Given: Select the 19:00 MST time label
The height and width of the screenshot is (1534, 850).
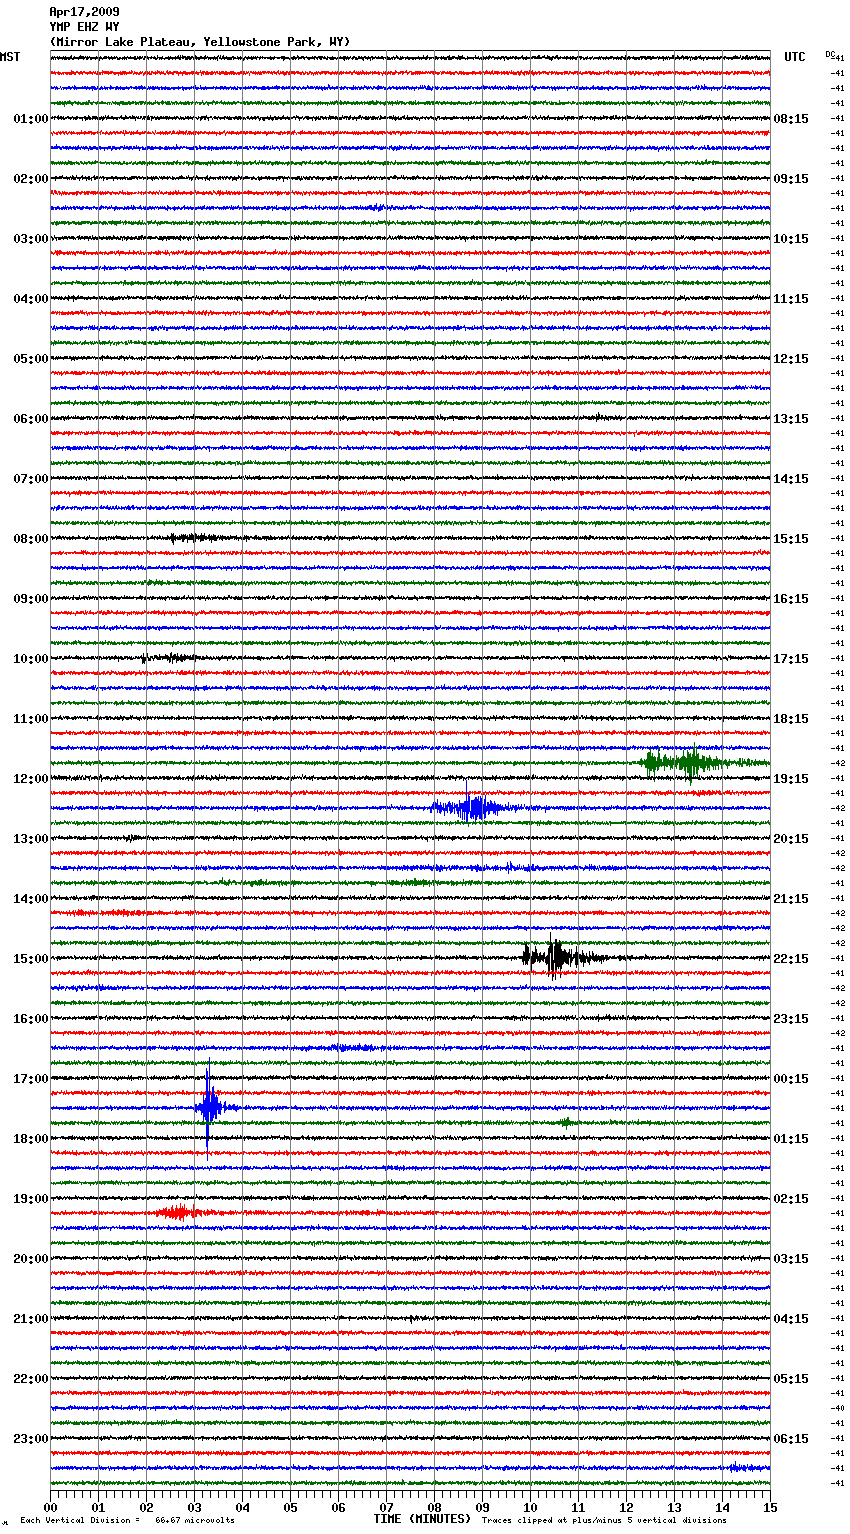Looking at the screenshot, I should [30, 1199].
